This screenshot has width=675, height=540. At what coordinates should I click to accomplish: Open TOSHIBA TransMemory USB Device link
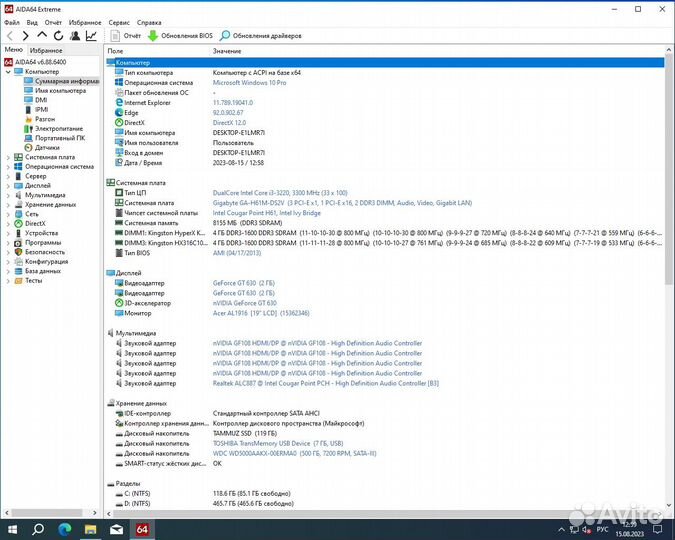[278, 444]
